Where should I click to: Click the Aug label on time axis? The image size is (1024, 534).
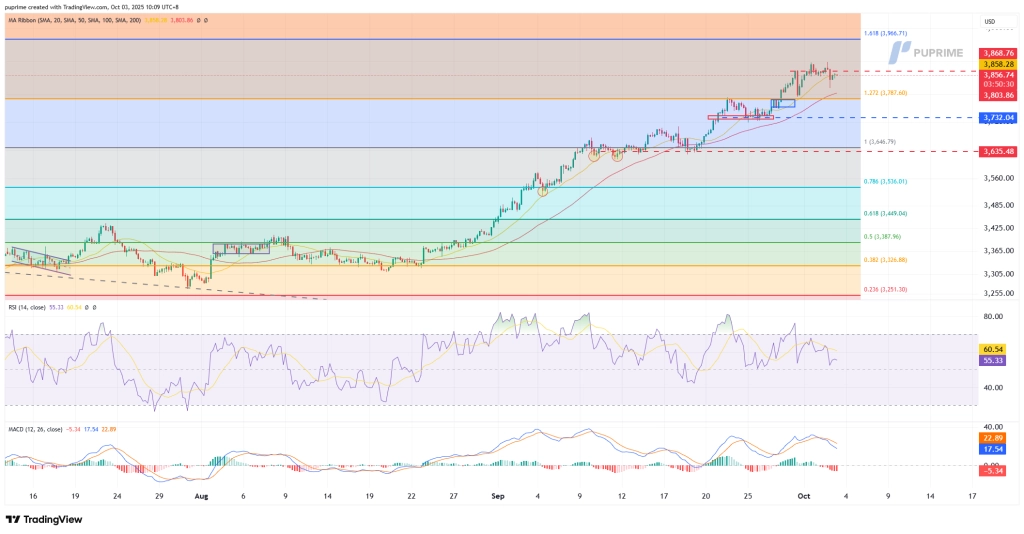click(x=201, y=495)
